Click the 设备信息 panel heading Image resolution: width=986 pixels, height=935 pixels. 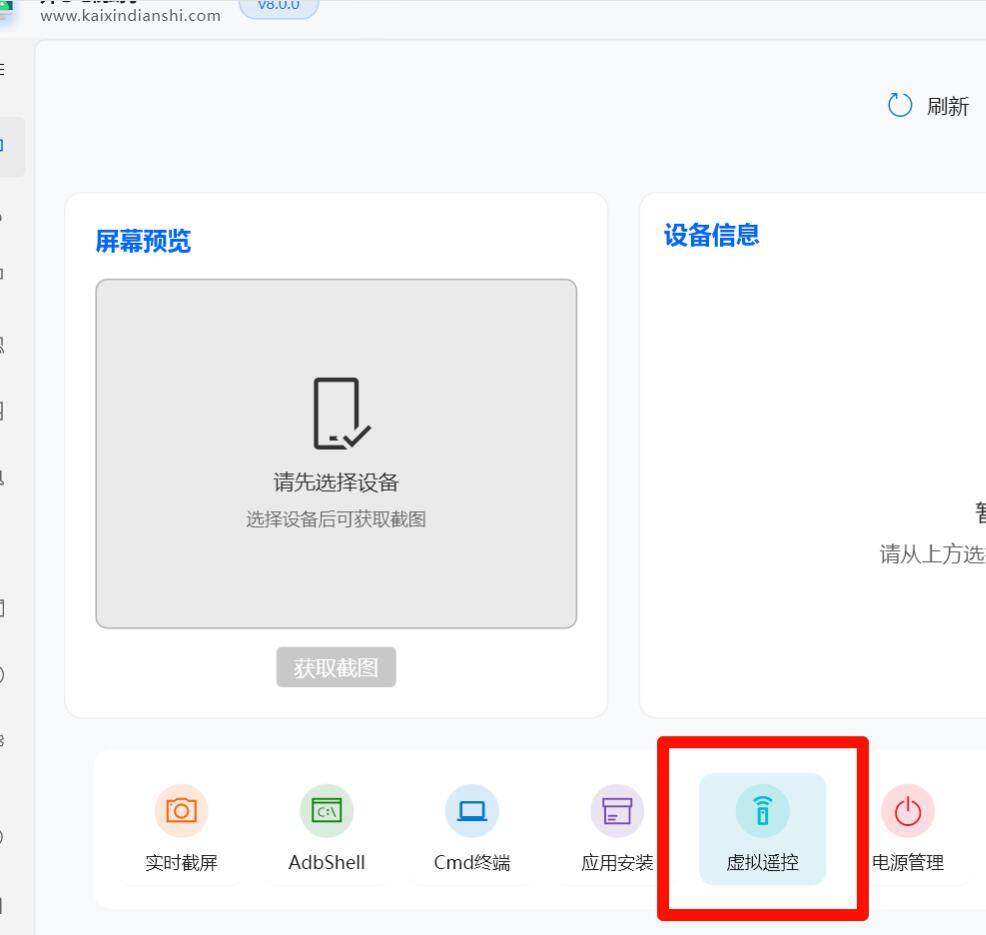point(710,234)
